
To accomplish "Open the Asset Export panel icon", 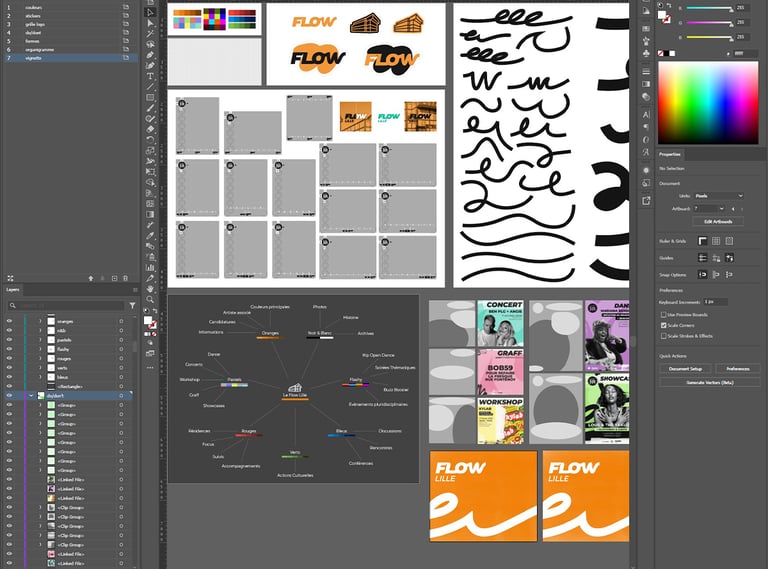I will pos(646,200).
